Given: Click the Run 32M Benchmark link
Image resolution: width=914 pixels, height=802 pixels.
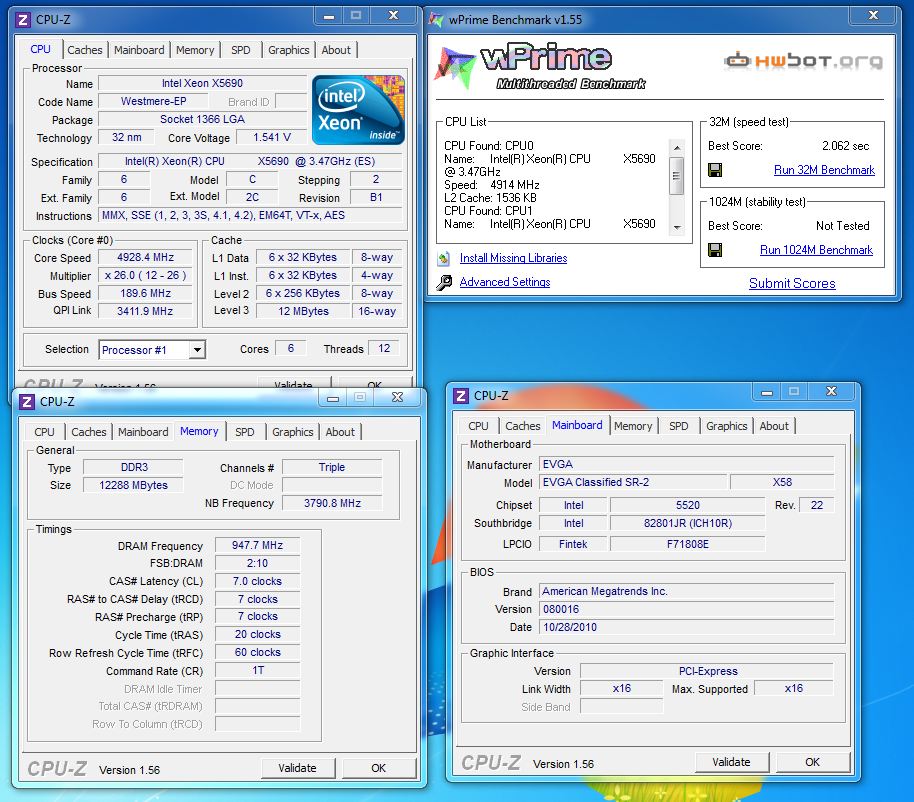Looking at the screenshot, I should pos(824,170).
